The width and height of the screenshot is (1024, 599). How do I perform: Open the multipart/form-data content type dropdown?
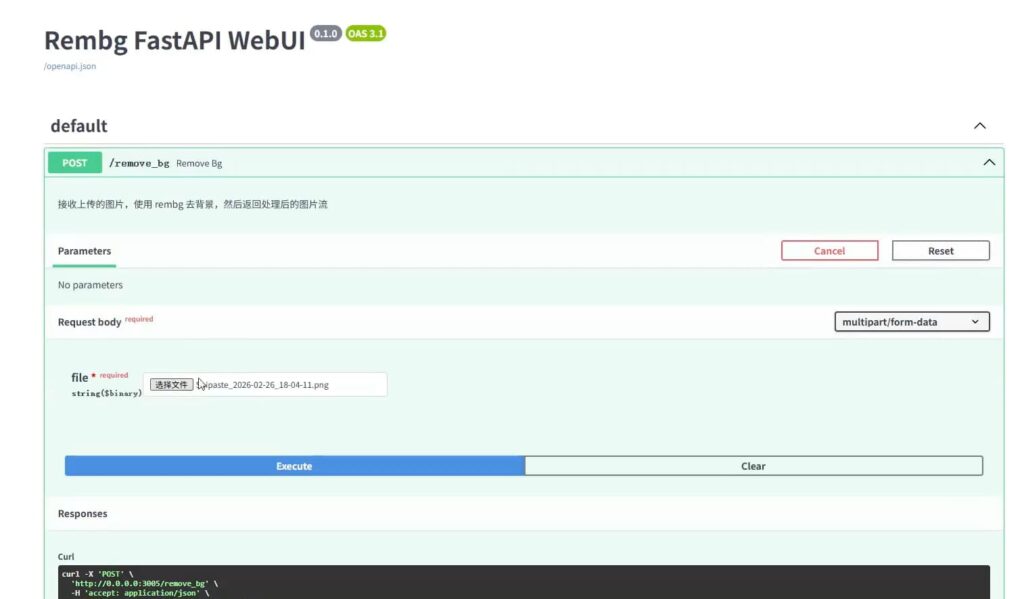[911, 322]
